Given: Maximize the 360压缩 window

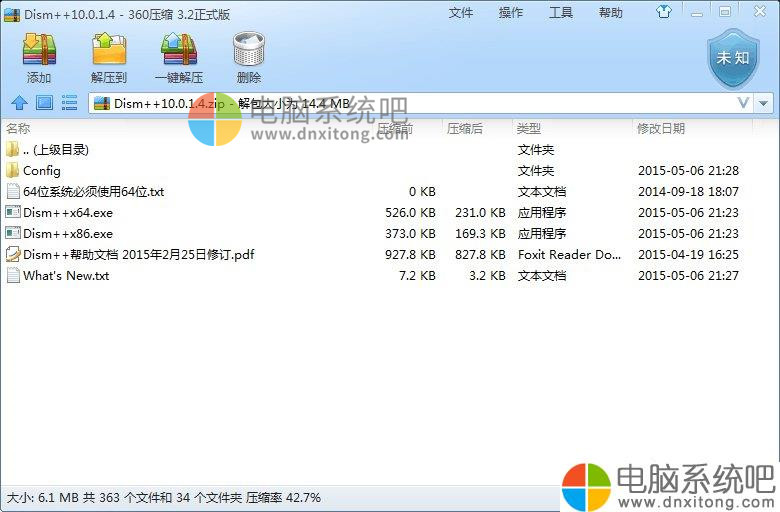Looking at the screenshot, I should (x=725, y=11).
